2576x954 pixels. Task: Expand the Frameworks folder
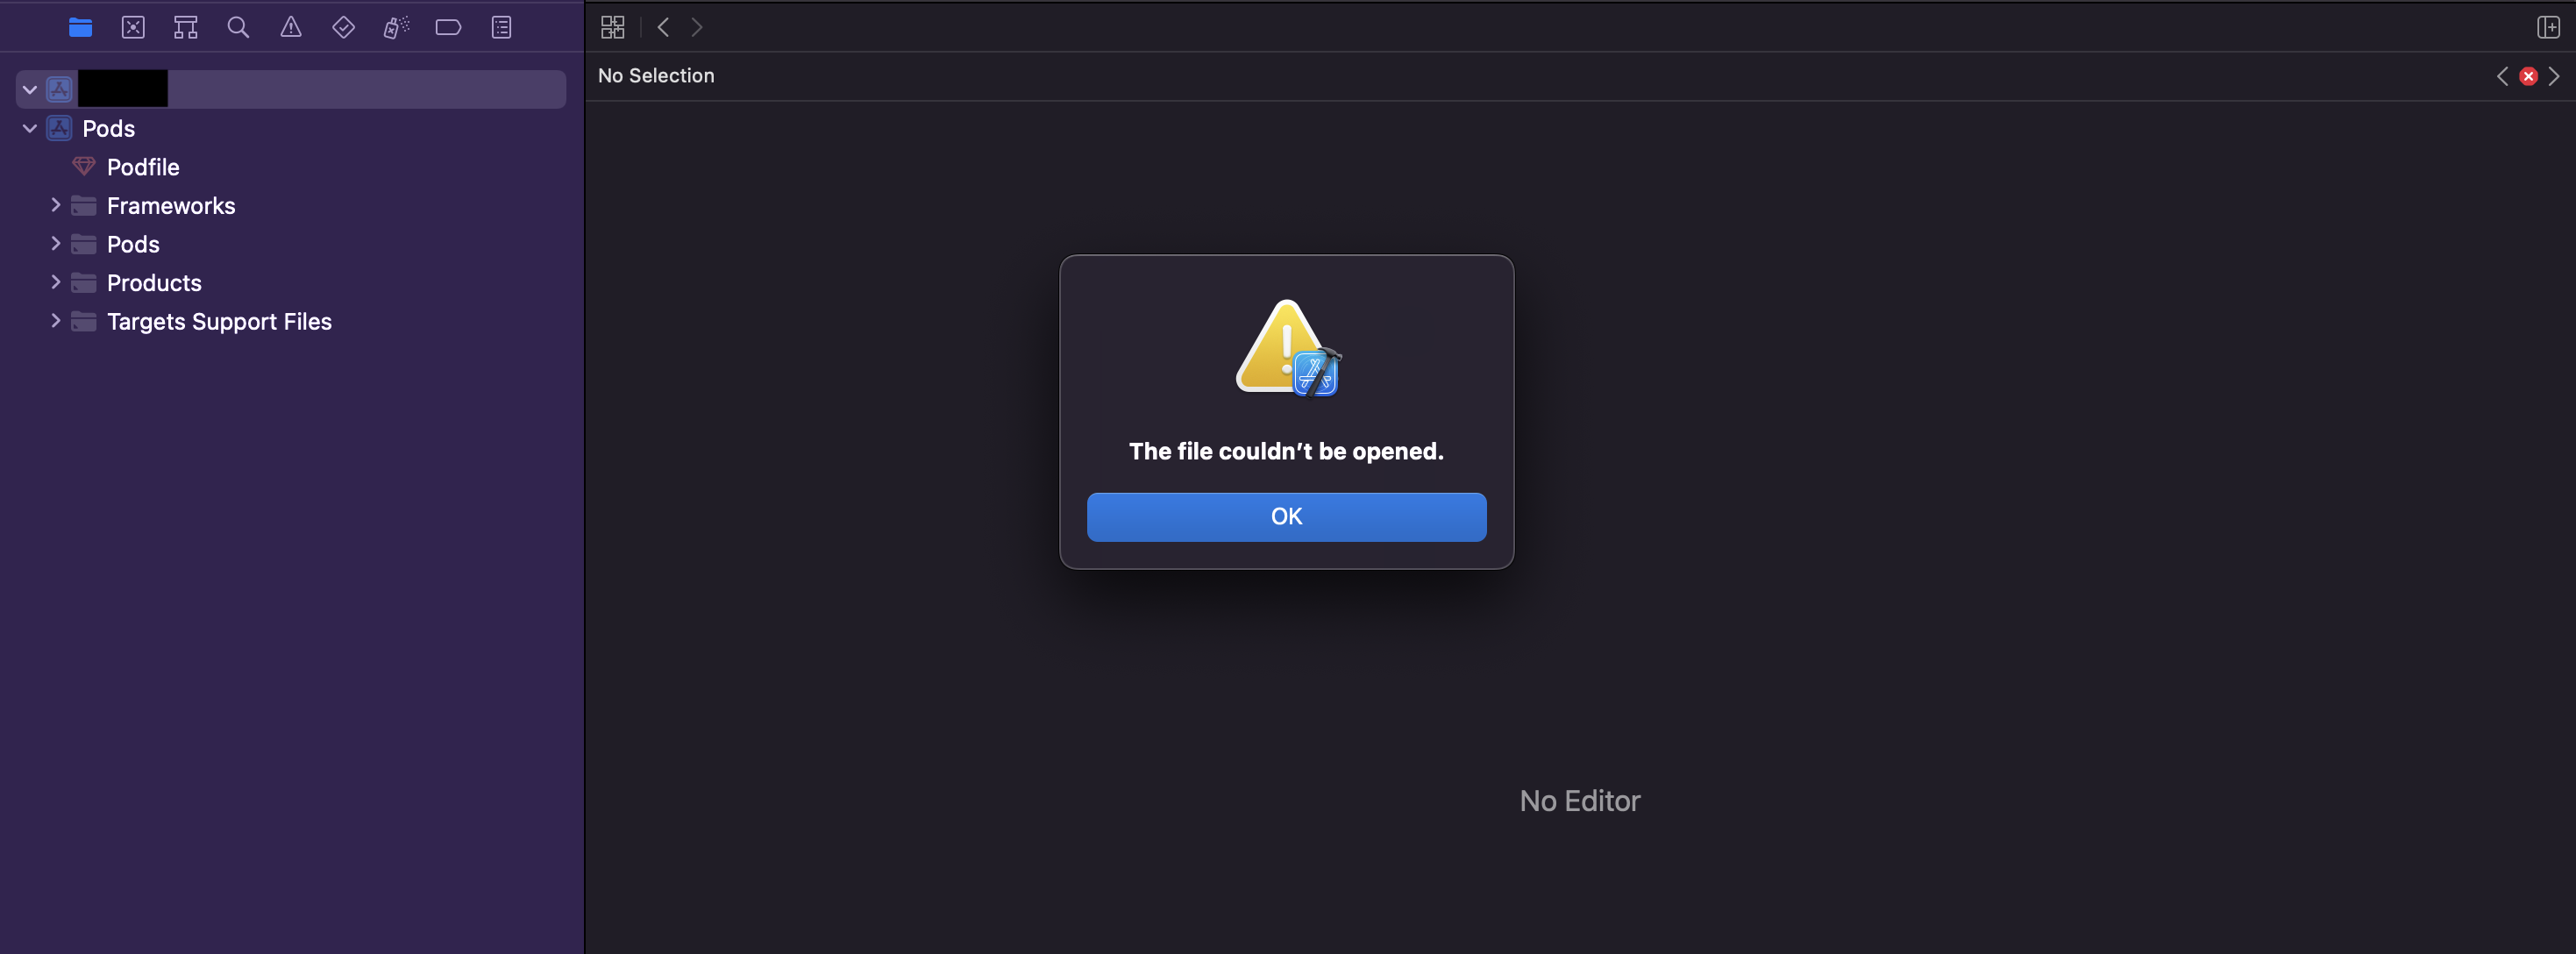coord(56,205)
